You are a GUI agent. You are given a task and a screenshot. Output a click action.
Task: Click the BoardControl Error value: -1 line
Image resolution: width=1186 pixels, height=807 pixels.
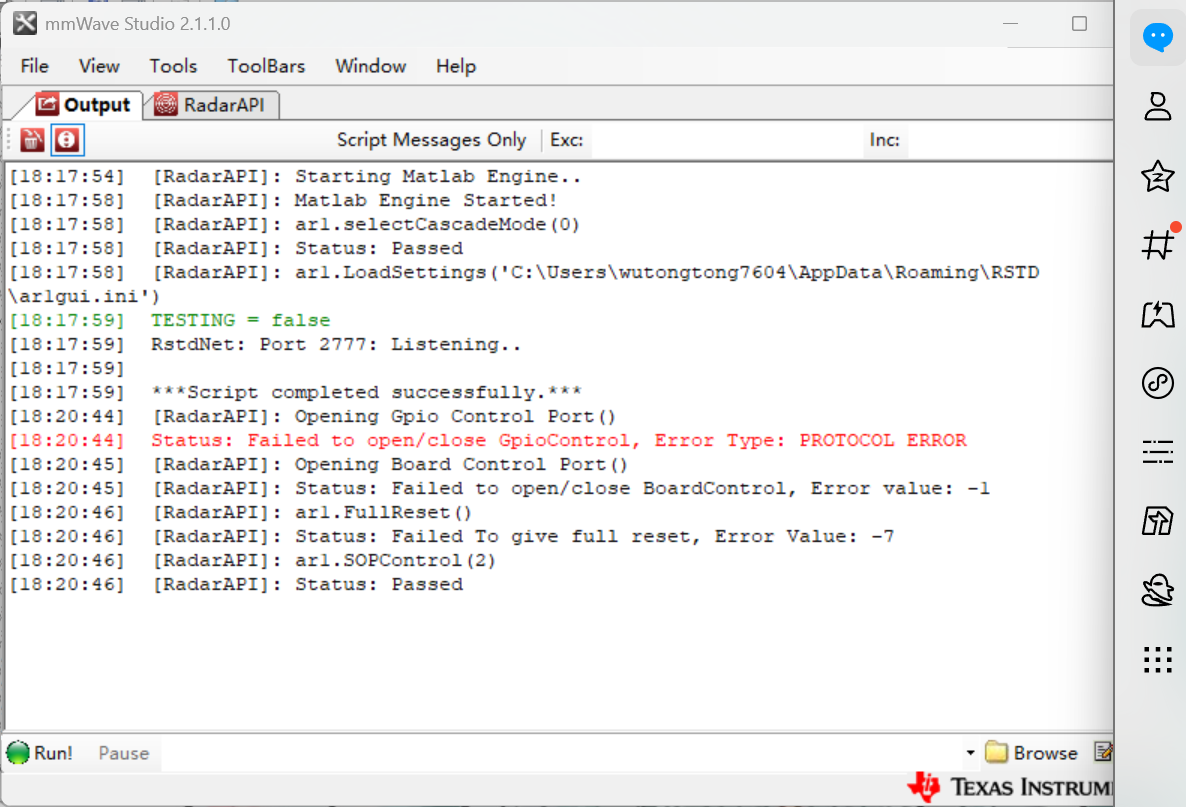[499, 489]
